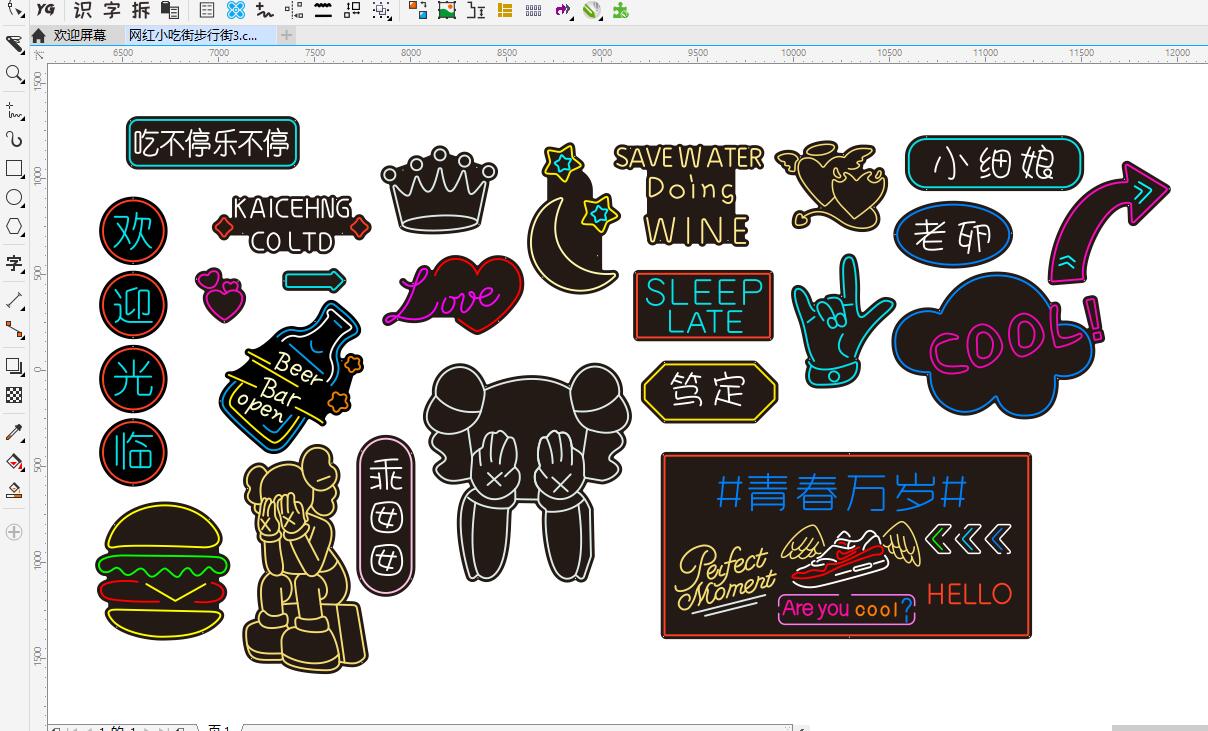
Task: Click the yellow list blocks icon
Action: coord(505,10)
